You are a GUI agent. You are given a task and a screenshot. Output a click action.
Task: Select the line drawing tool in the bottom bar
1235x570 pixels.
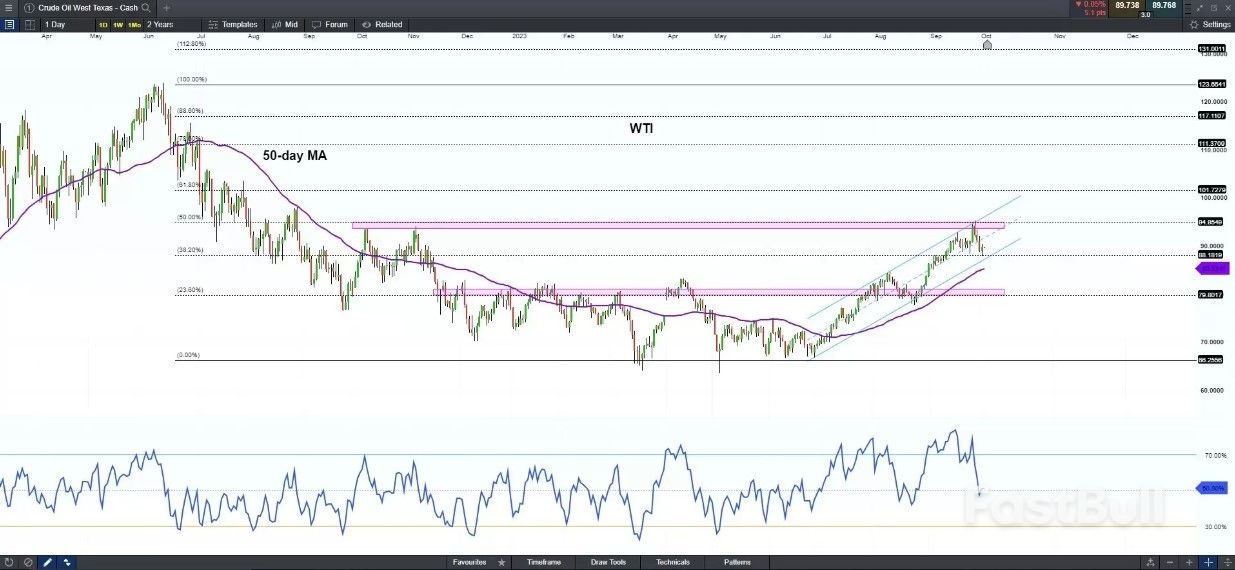66,562
